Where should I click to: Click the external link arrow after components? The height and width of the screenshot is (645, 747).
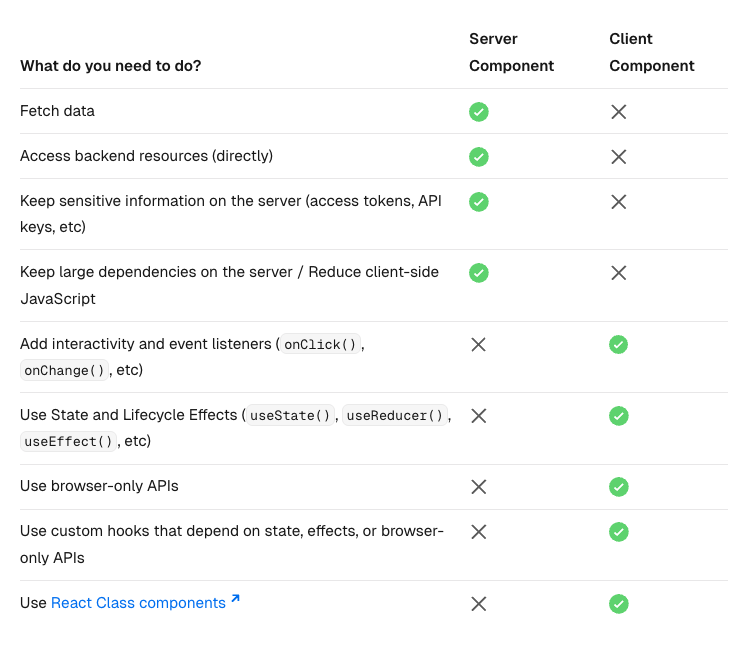[235, 599]
